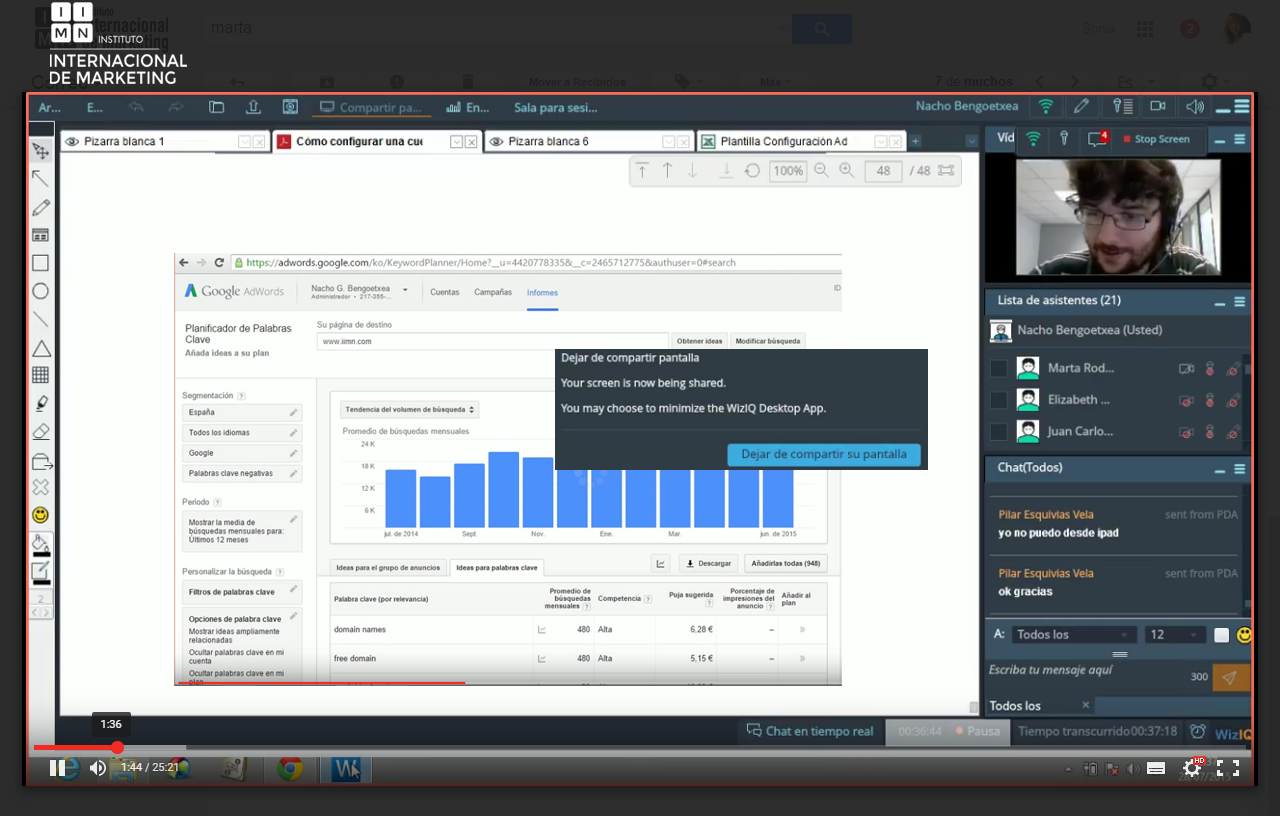
Task: Select the pencil drawing tool
Action: point(41,207)
